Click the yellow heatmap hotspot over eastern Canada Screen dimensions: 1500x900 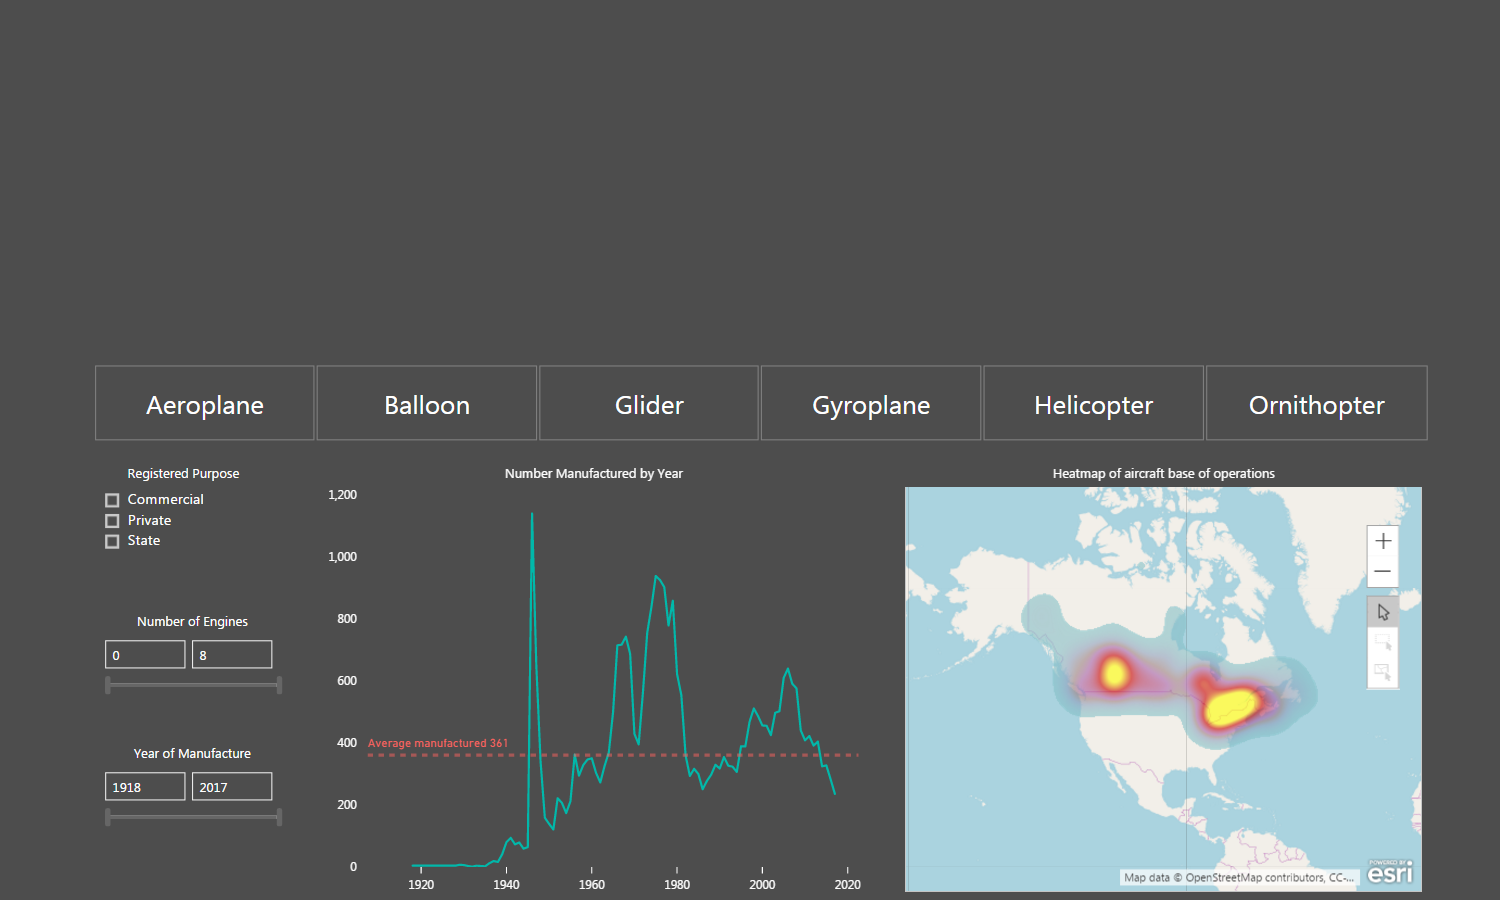(x=1231, y=707)
